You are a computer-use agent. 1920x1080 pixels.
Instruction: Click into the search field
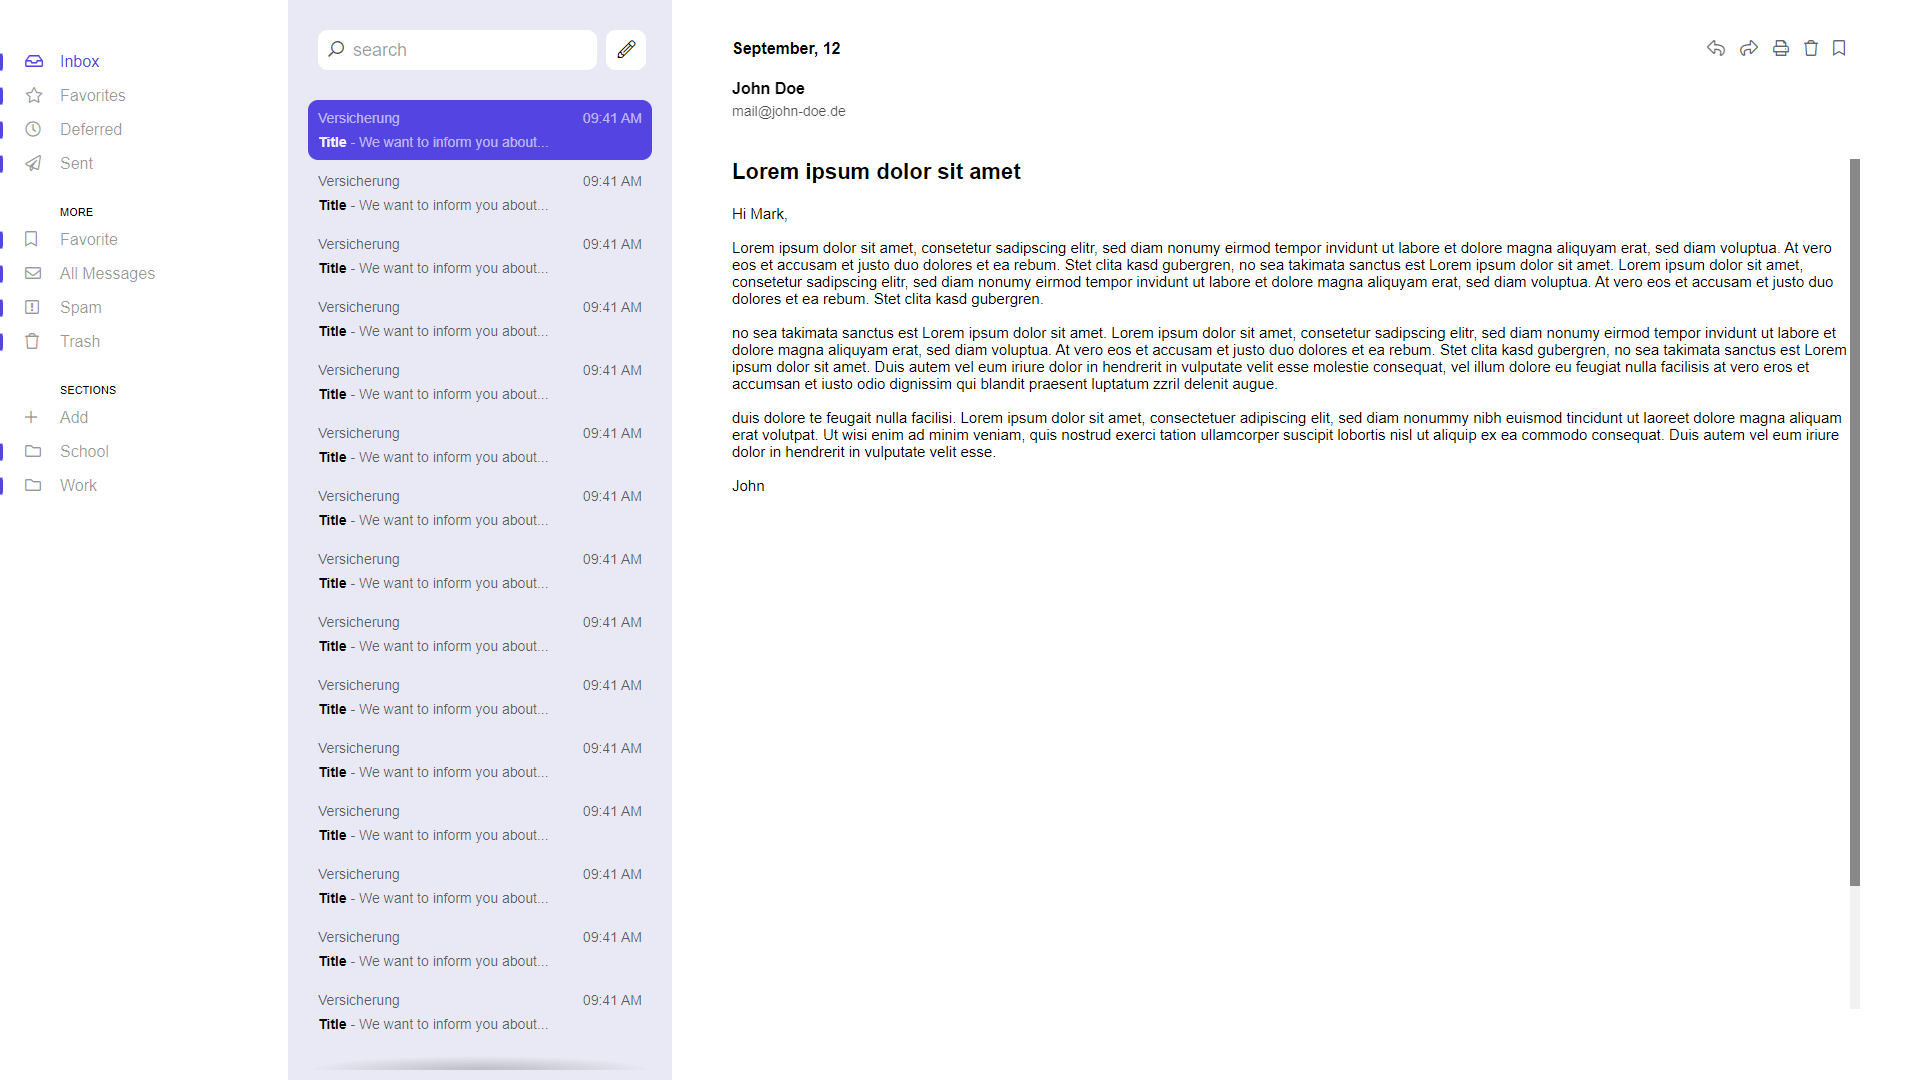pos(457,50)
